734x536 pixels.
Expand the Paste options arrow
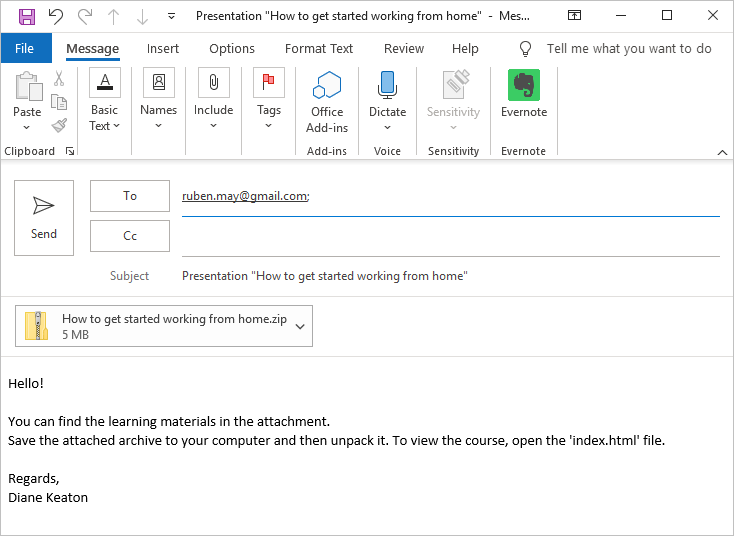tap(27, 127)
